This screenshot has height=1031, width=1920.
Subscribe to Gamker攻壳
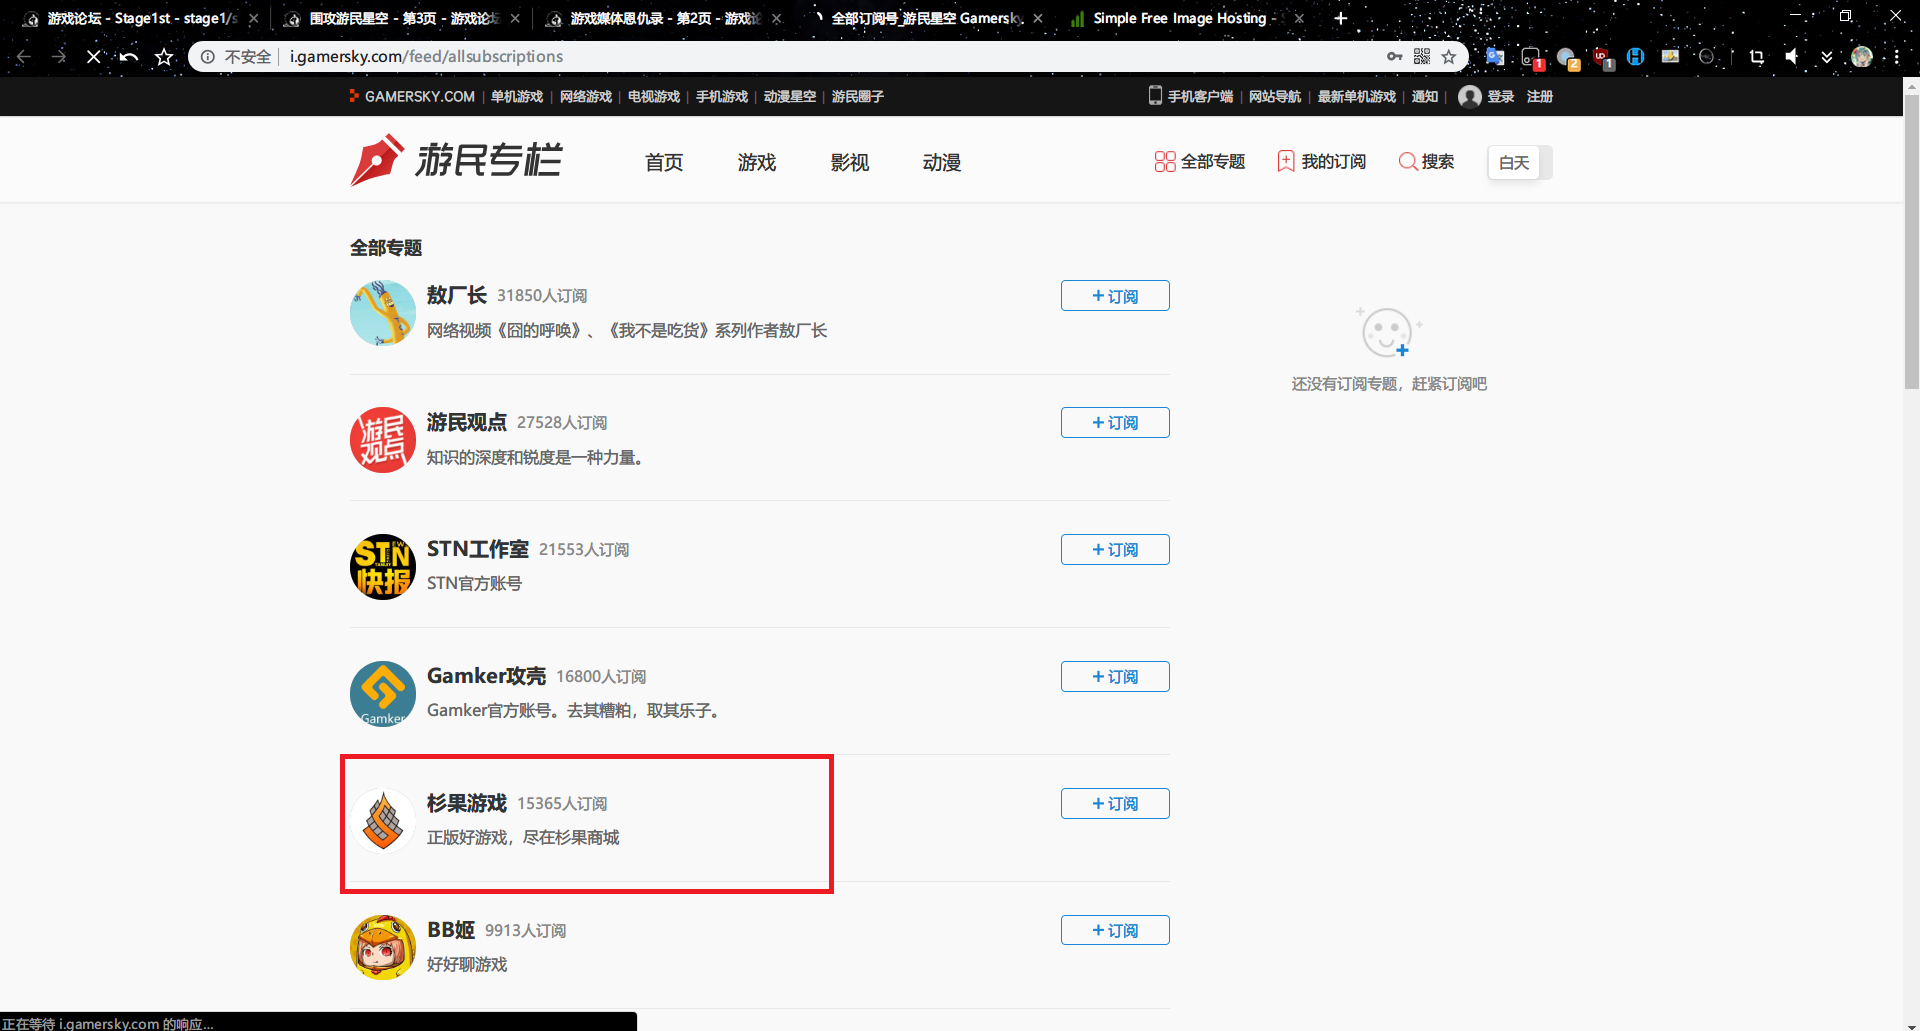coord(1115,677)
